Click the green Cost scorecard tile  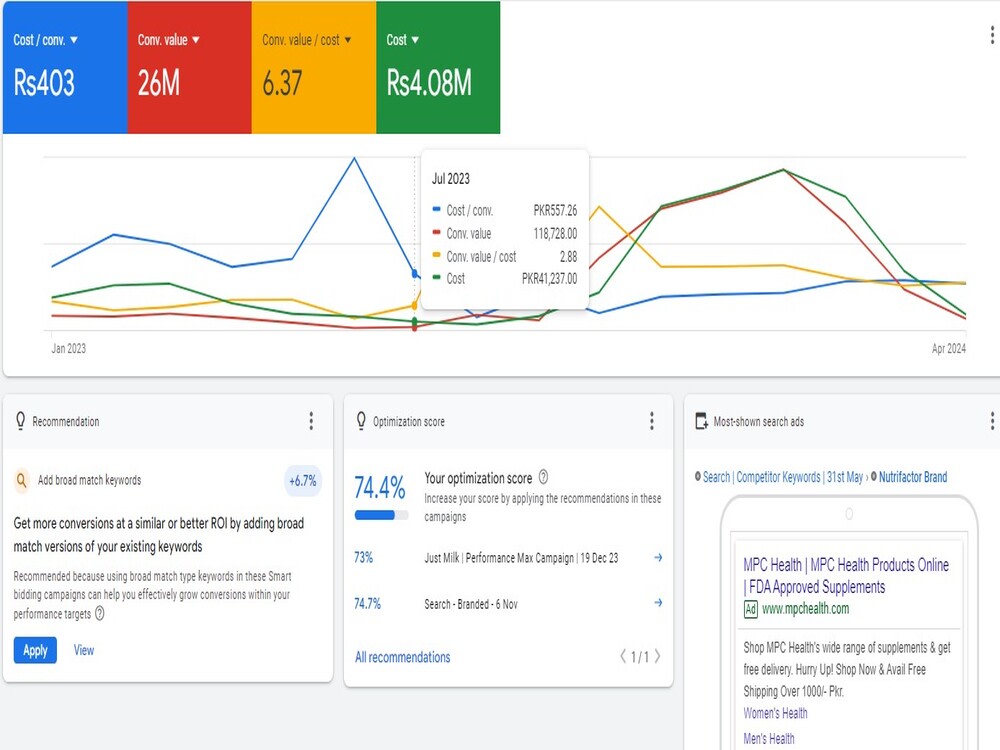(x=438, y=68)
